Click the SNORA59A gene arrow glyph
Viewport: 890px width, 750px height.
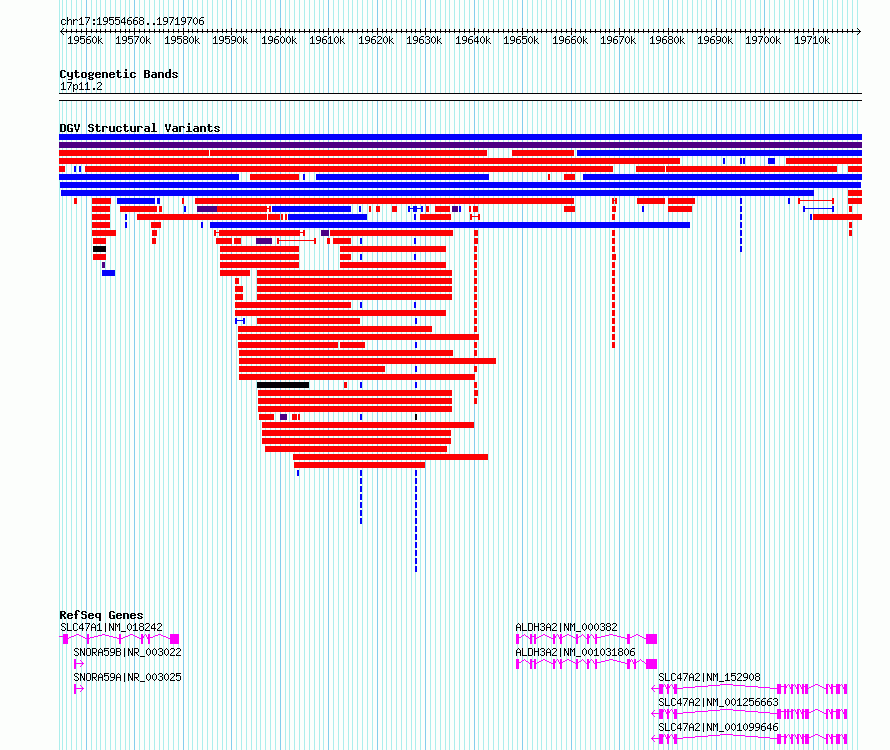pyautogui.click(x=79, y=689)
